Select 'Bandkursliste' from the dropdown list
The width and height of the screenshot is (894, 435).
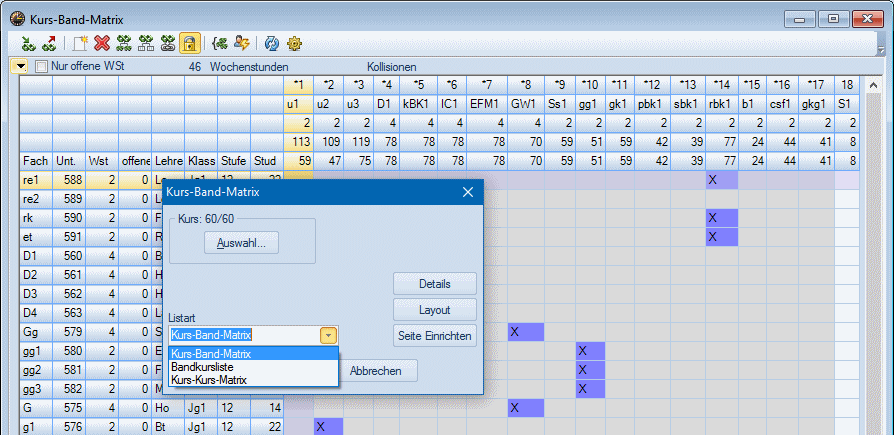(x=206, y=367)
